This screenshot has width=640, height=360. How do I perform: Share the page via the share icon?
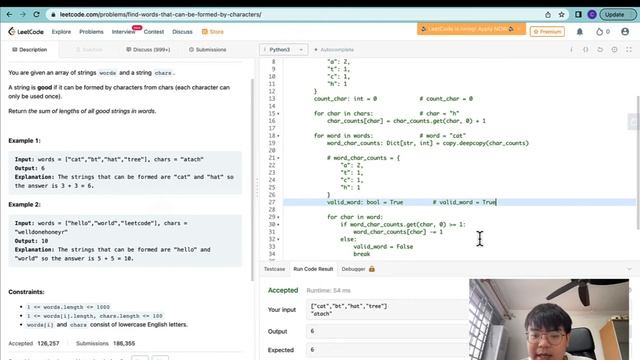(548, 15)
